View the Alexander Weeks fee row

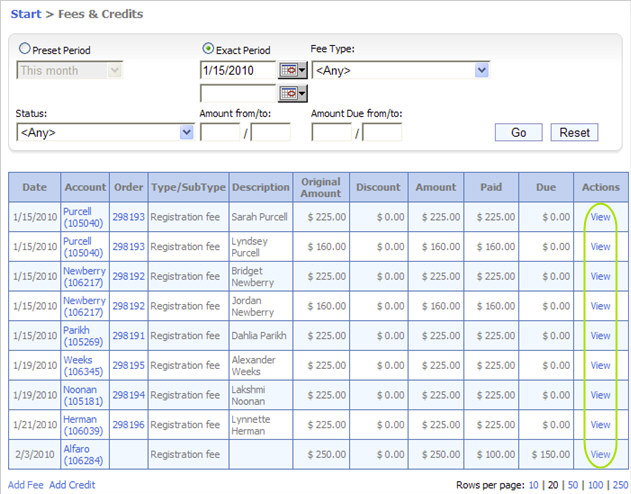pos(600,365)
